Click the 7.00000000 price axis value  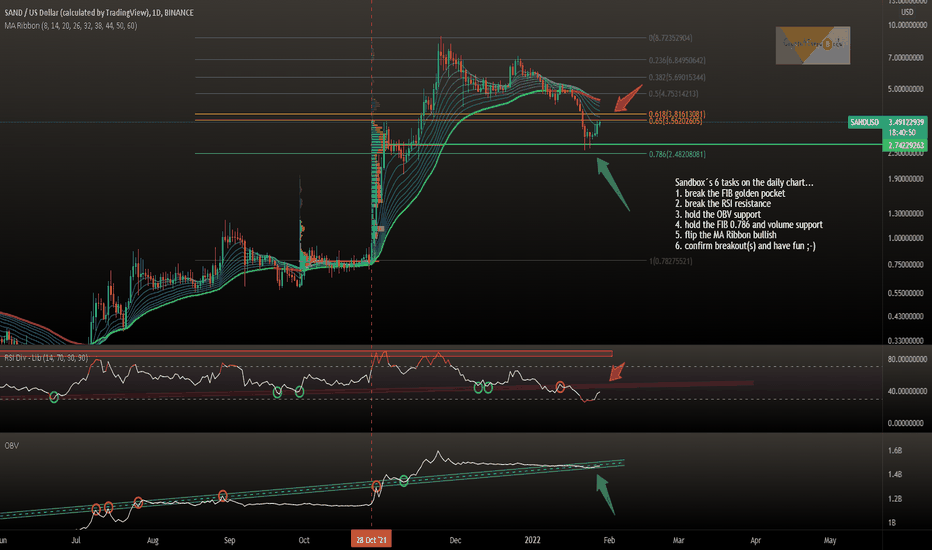[907, 58]
